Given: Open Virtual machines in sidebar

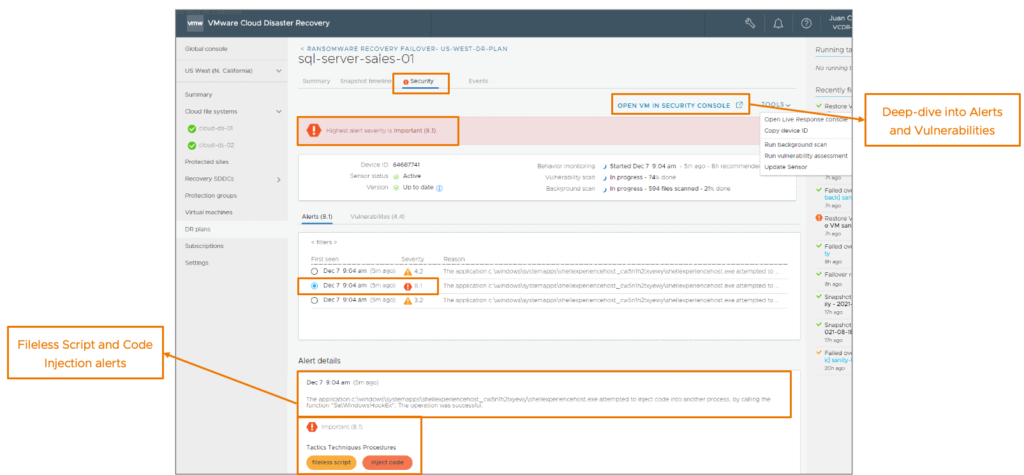Looking at the screenshot, I should pos(208,212).
